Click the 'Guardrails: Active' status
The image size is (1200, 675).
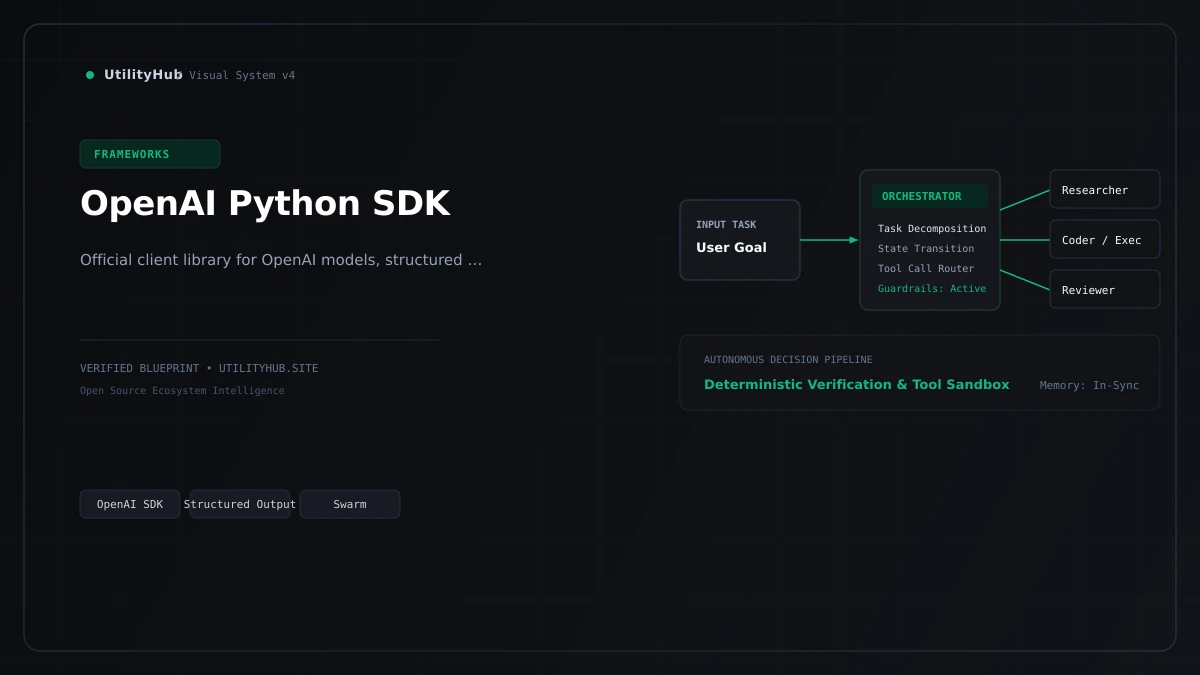[x=932, y=289]
